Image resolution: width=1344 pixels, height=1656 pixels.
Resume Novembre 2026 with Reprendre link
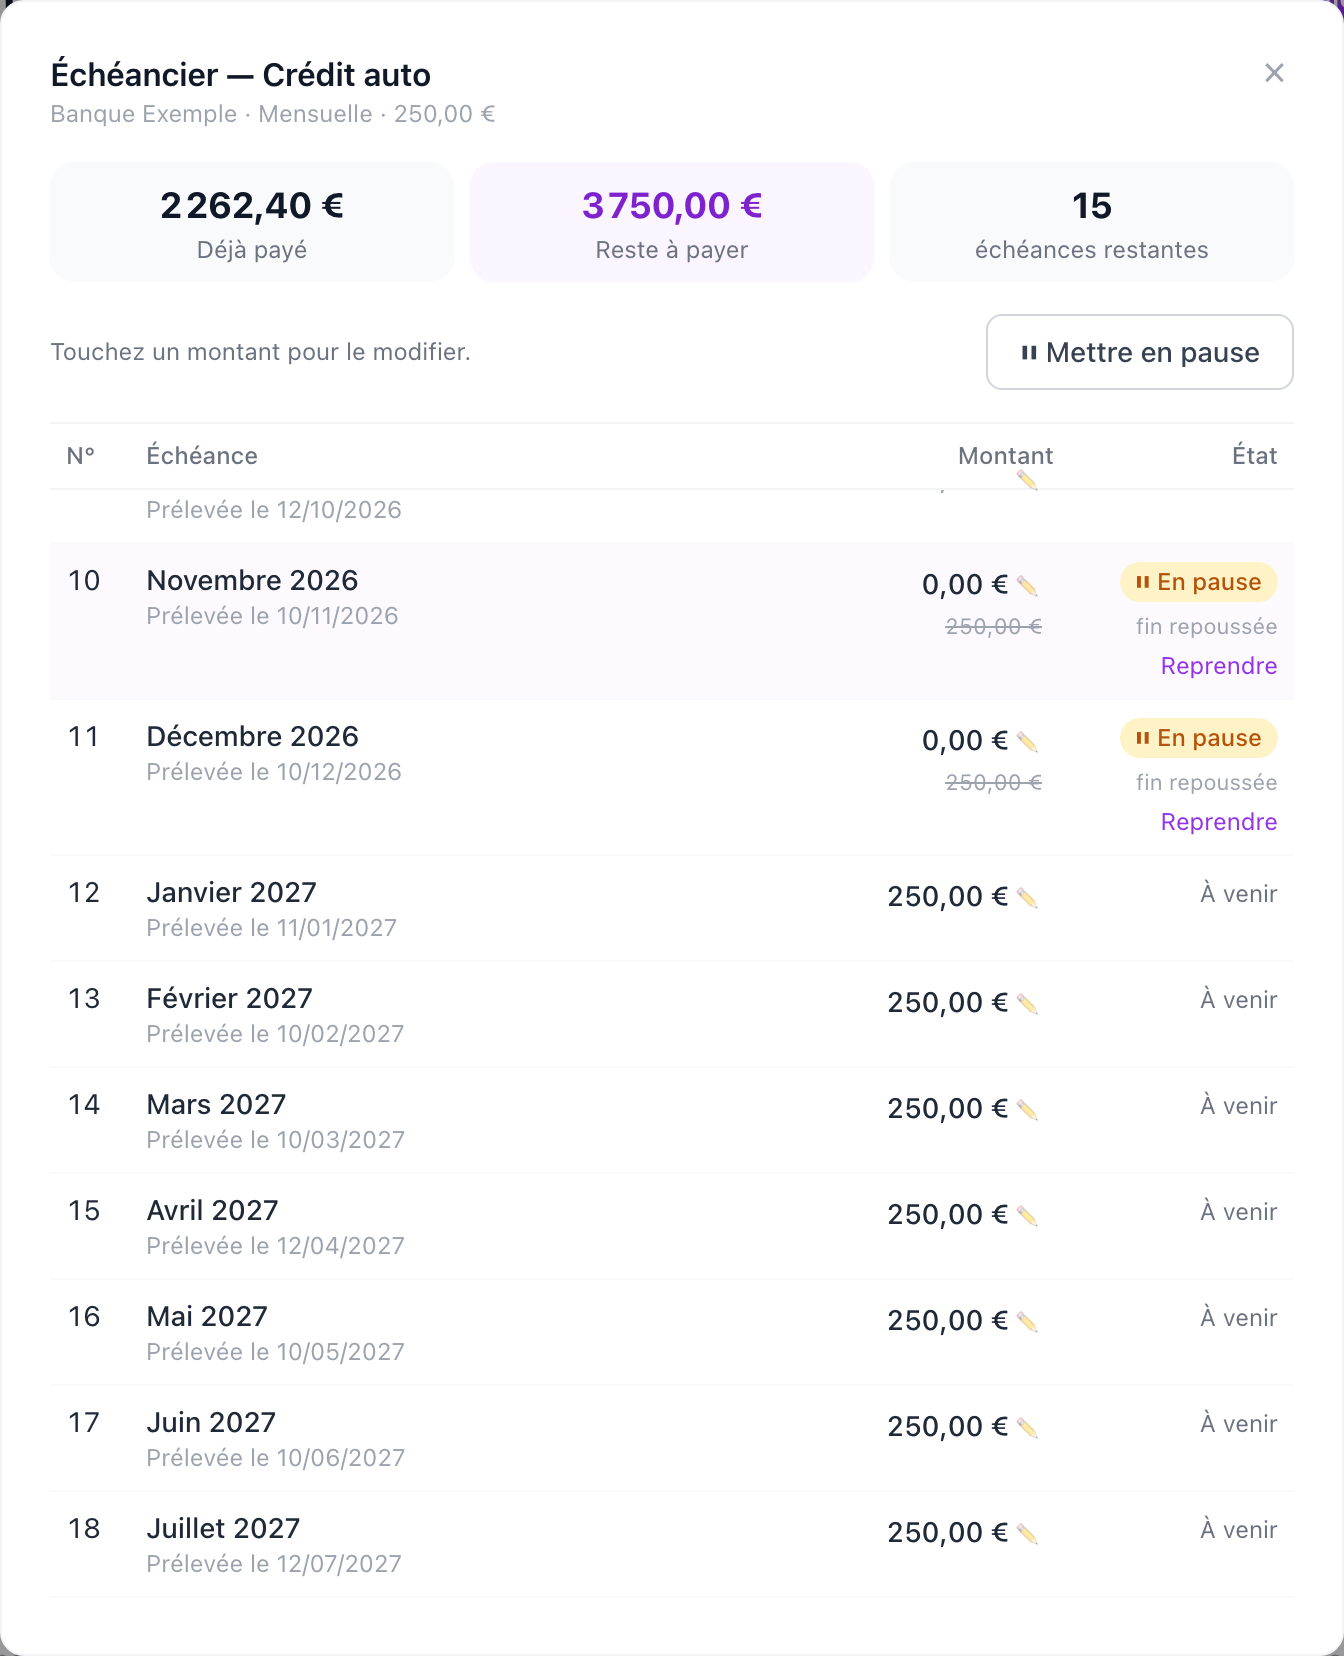1218,666
